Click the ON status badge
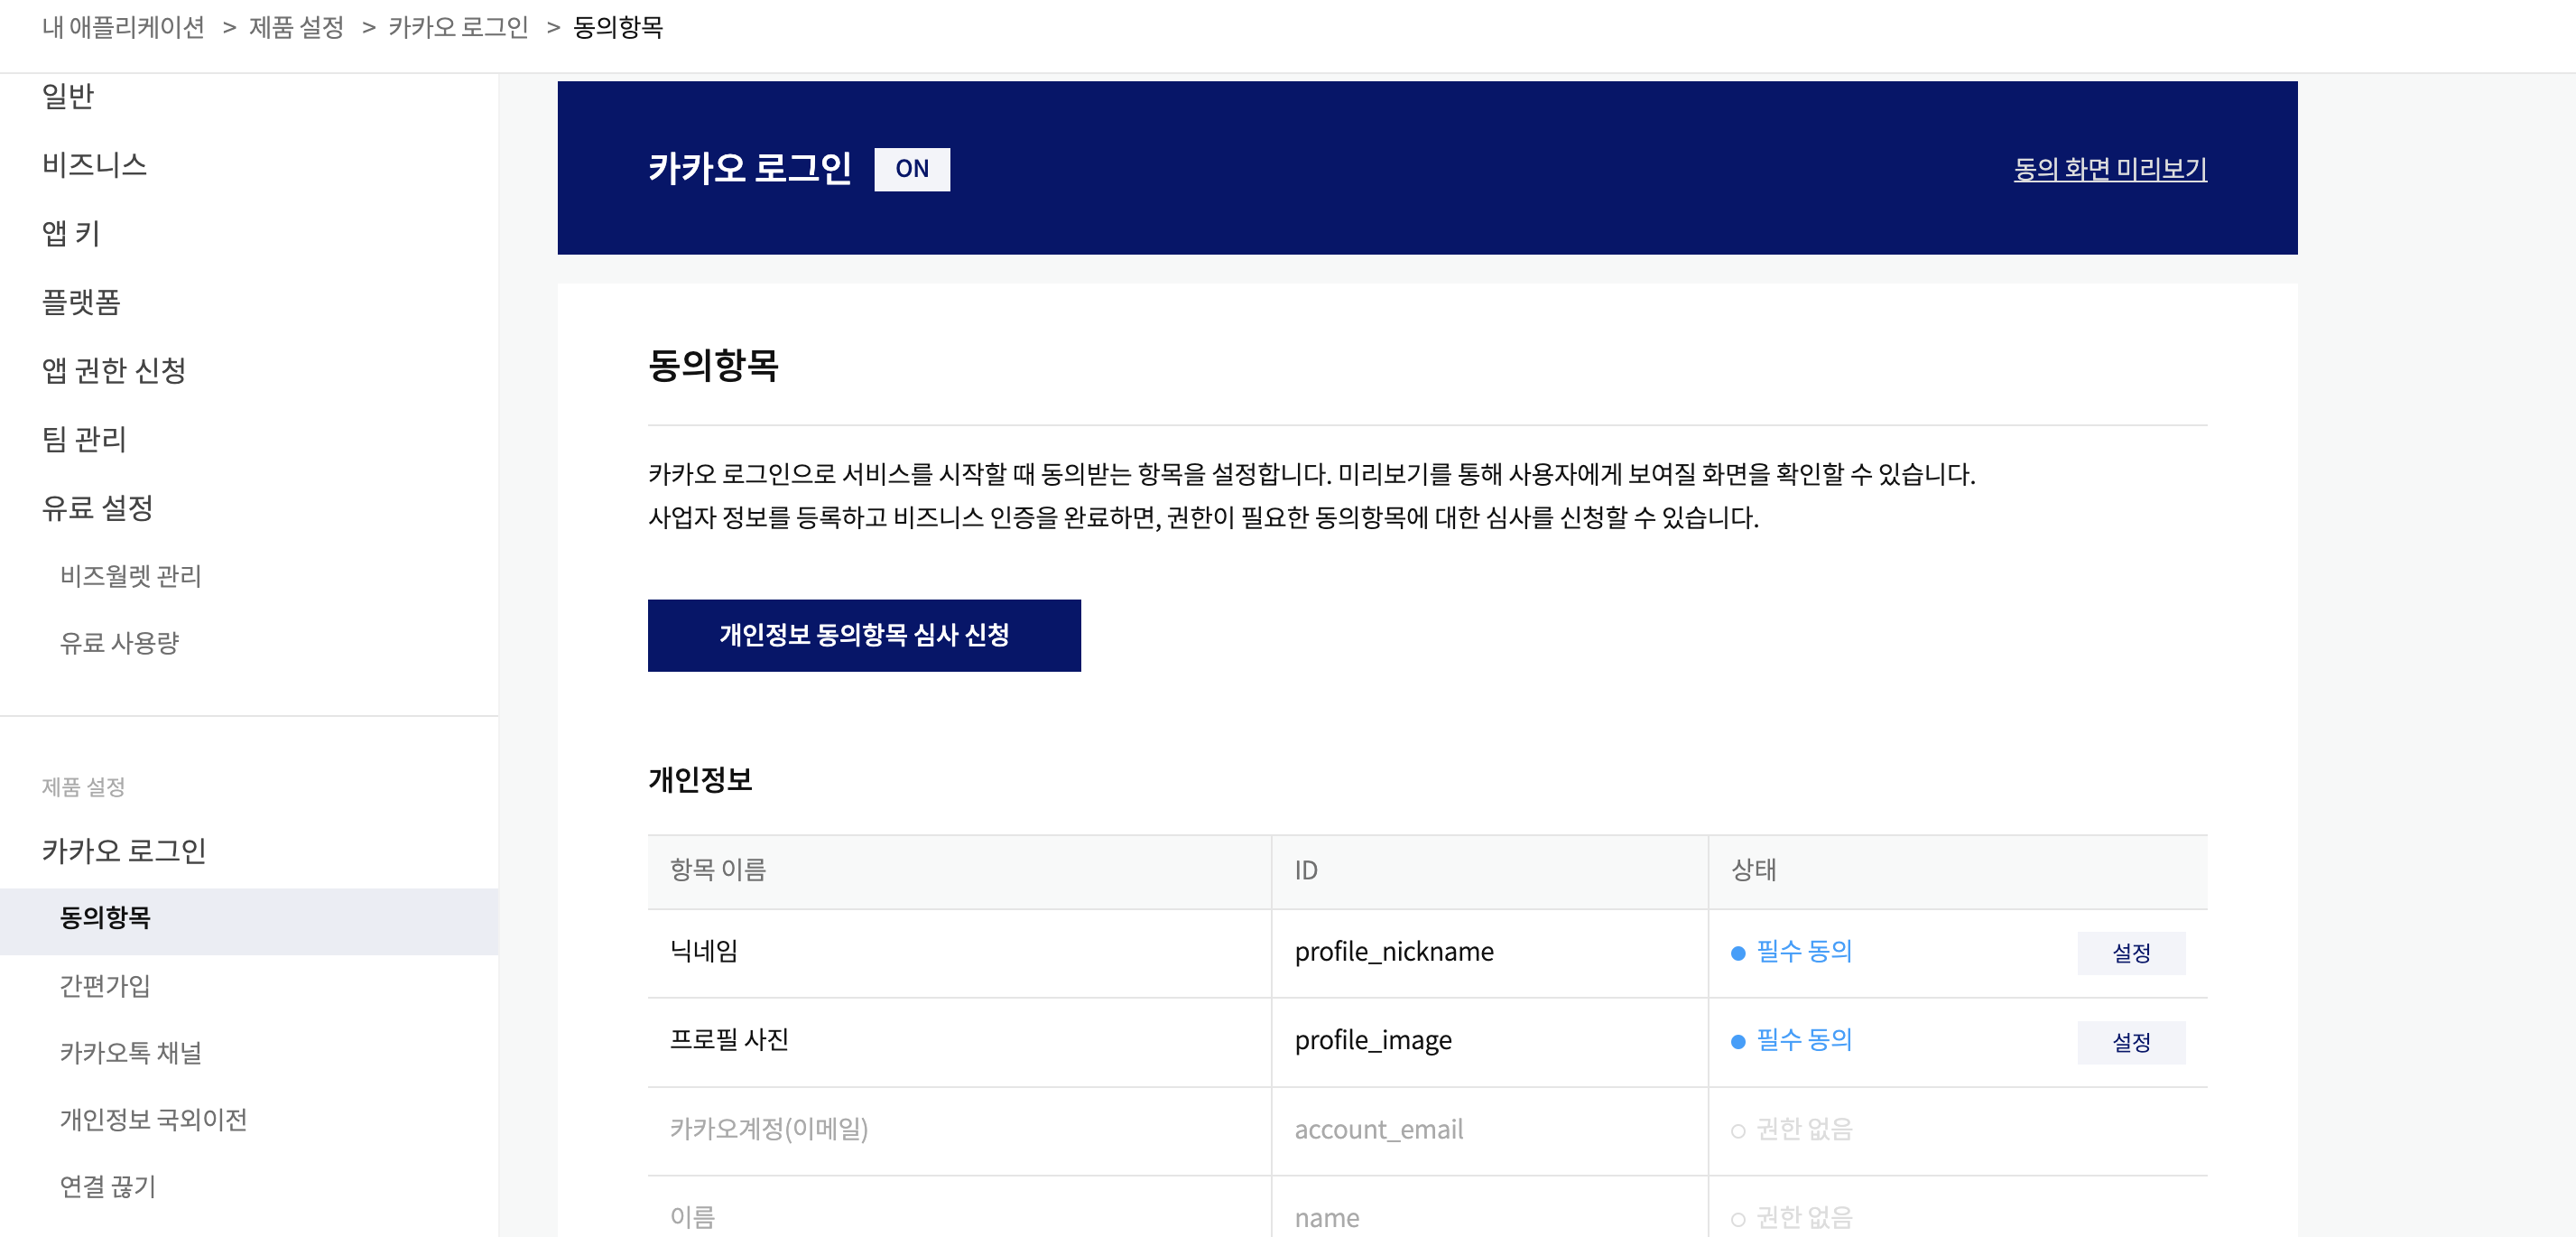Viewport: 2576px width, 1237px height. click(911, 169)
